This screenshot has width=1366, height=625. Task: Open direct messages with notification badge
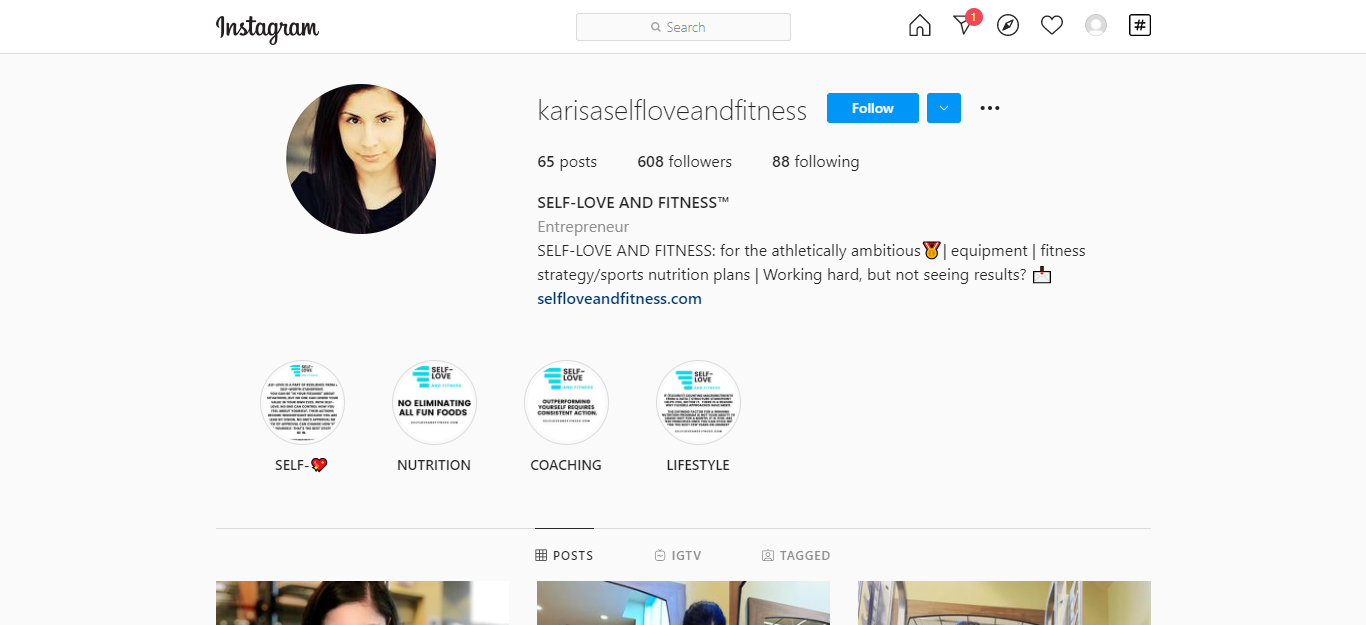click(965, 24)
